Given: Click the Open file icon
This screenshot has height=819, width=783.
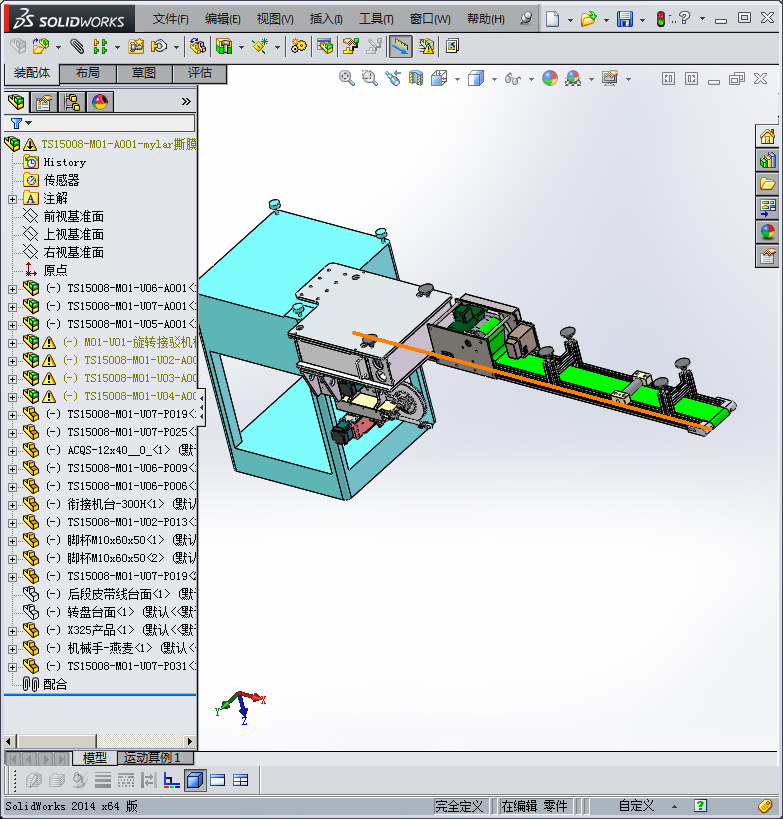Looking at the screenshot, I should coord(588,19).
